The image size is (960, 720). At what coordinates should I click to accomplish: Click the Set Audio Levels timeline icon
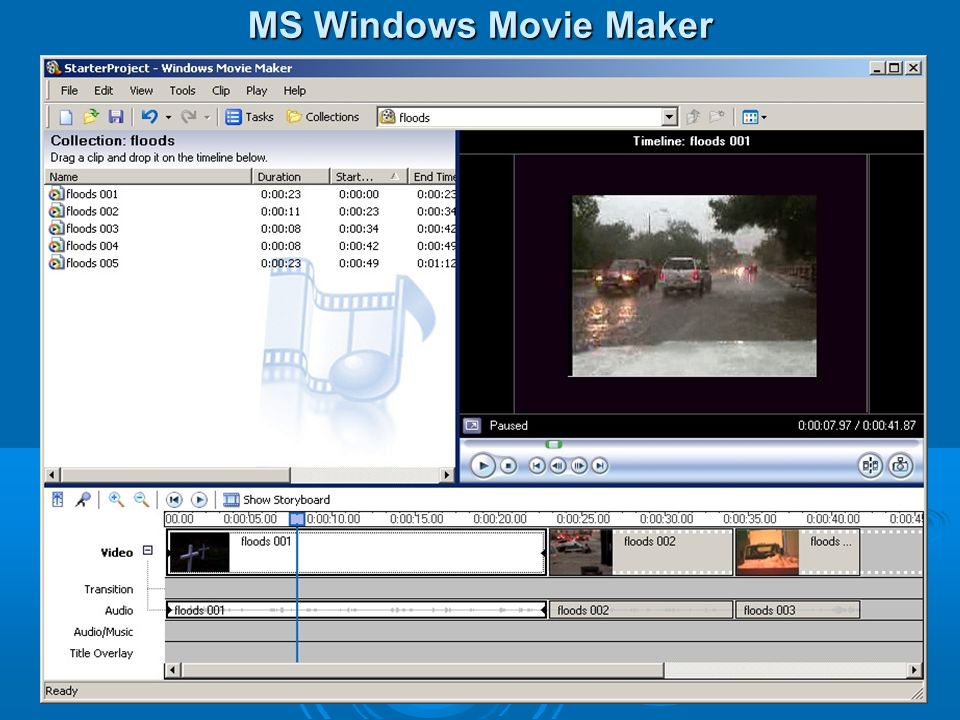click(58, 500)
